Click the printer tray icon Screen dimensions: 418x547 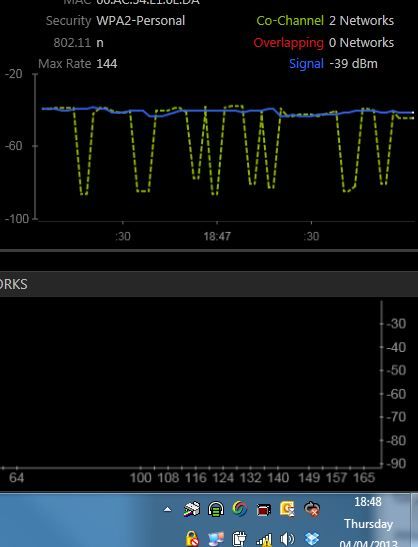(x=192, y=509)
